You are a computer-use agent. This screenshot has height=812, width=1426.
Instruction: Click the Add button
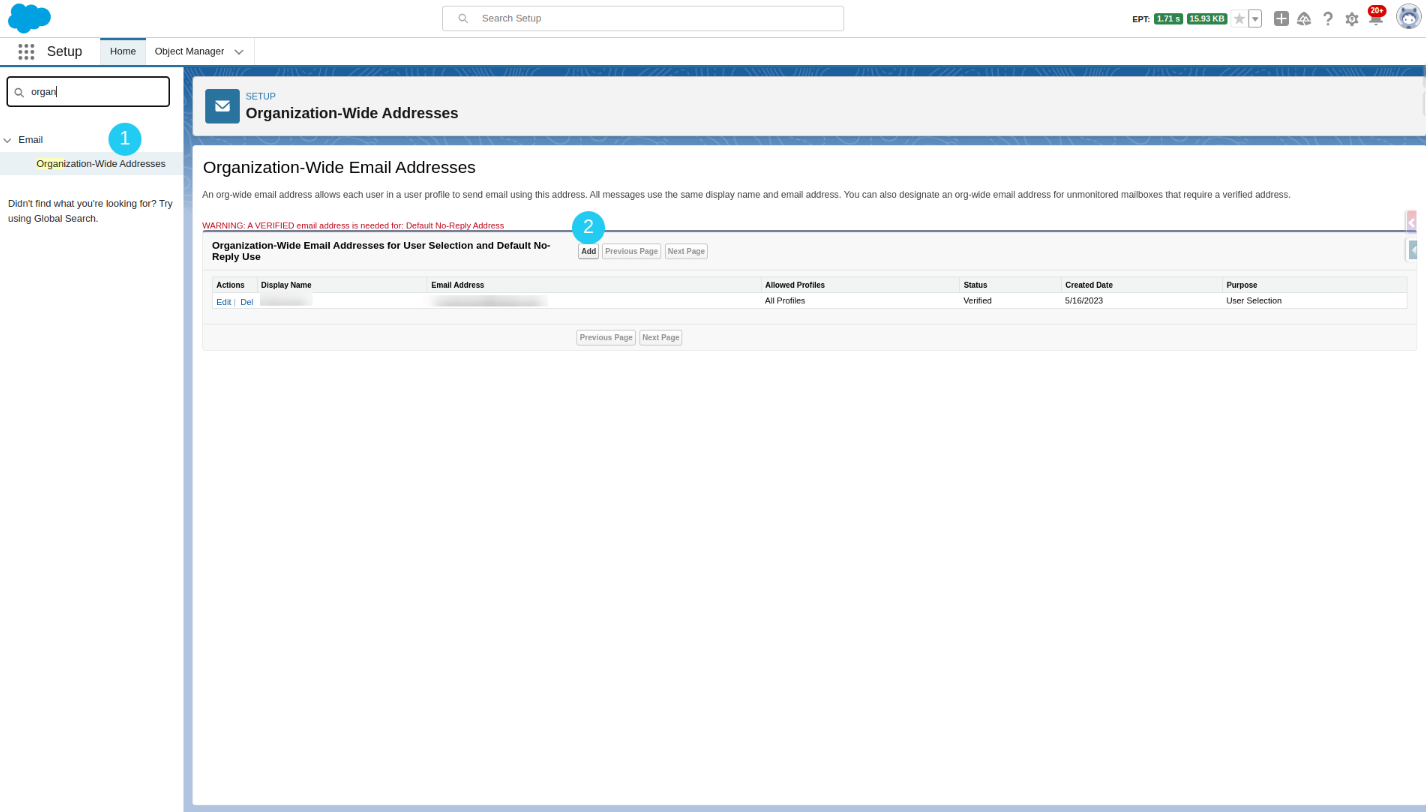[588, 251]
